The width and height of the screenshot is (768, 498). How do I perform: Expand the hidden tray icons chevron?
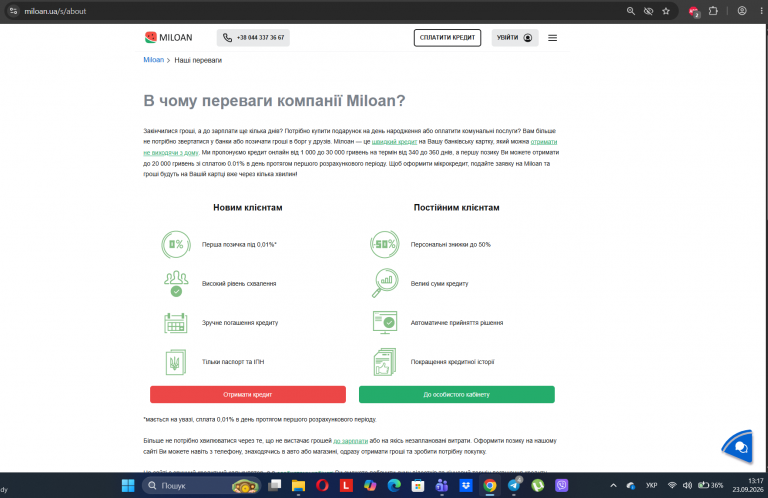(613, 485)
